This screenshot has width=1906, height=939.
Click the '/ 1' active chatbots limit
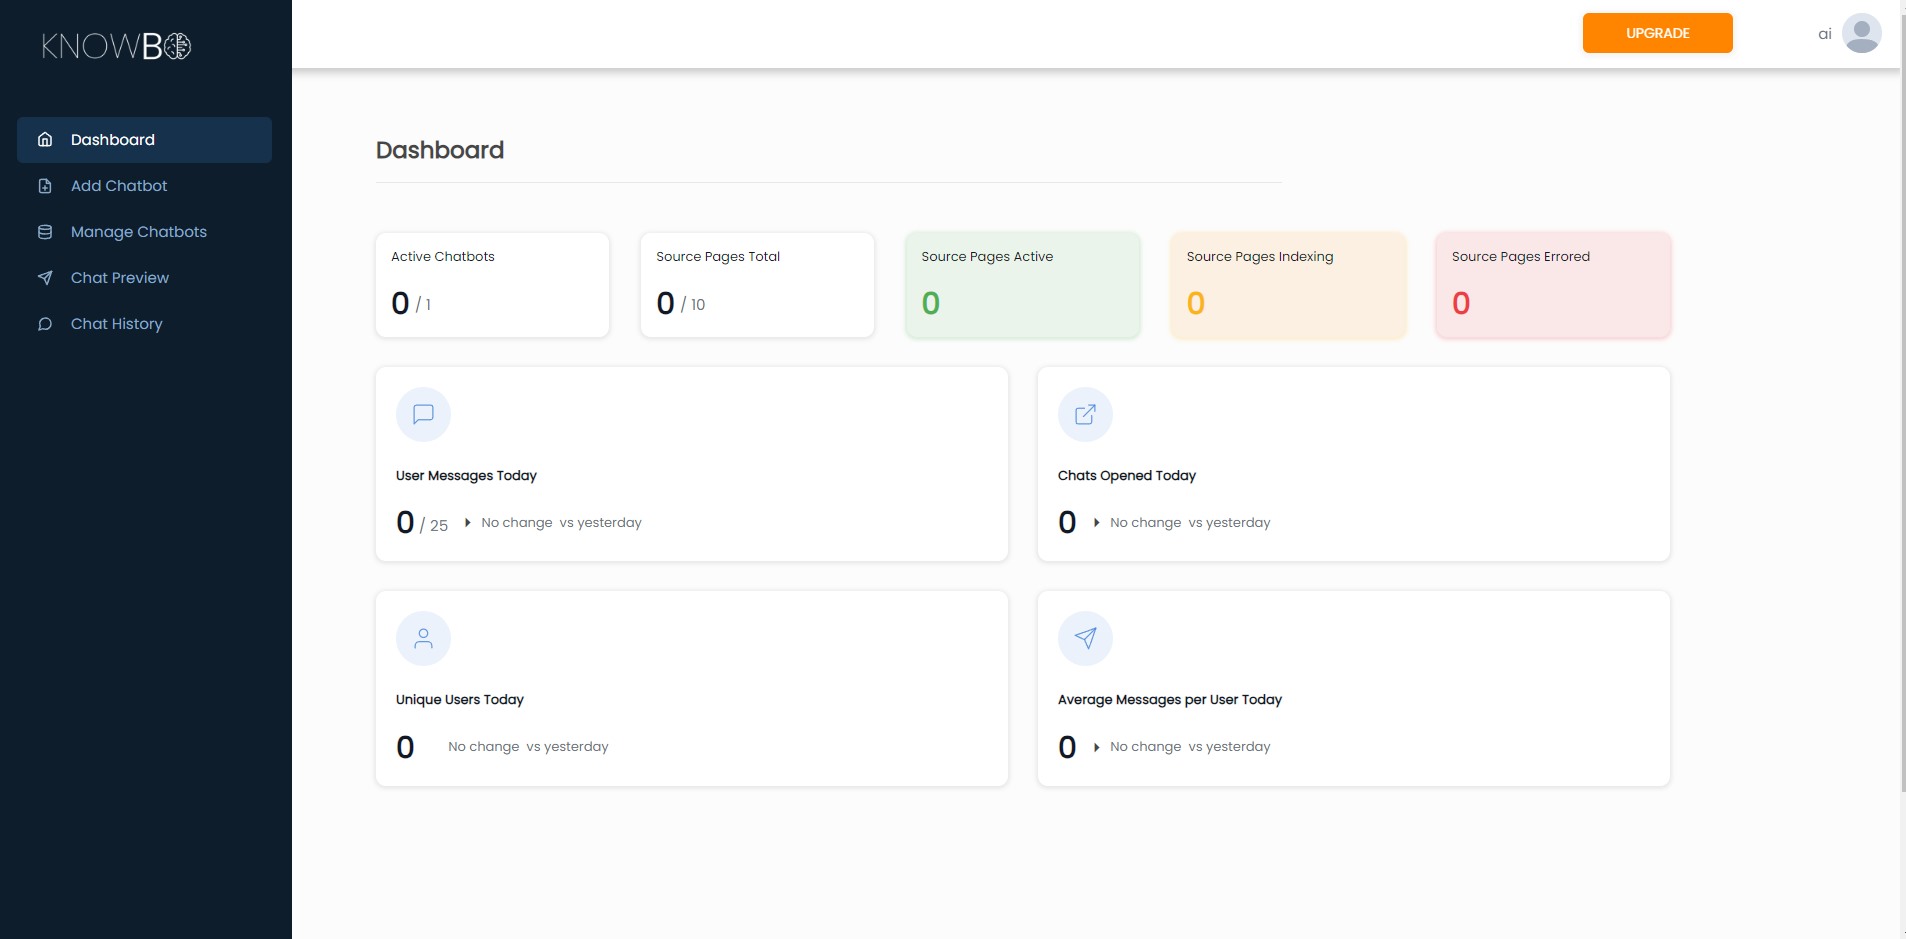pos(423,304)
